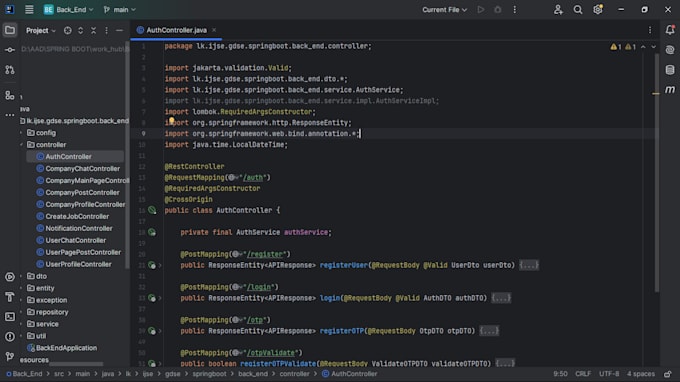This screenshot has width=680, height=382.
Task: Open the main hamburger menu
Action: (x=29, y=10)
